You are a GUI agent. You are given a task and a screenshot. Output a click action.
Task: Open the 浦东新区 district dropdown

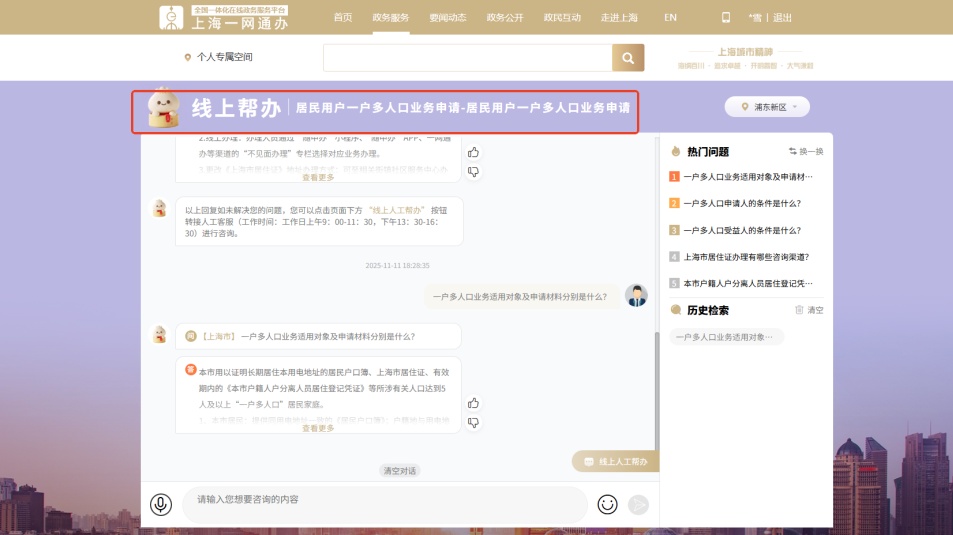[767, 106]
